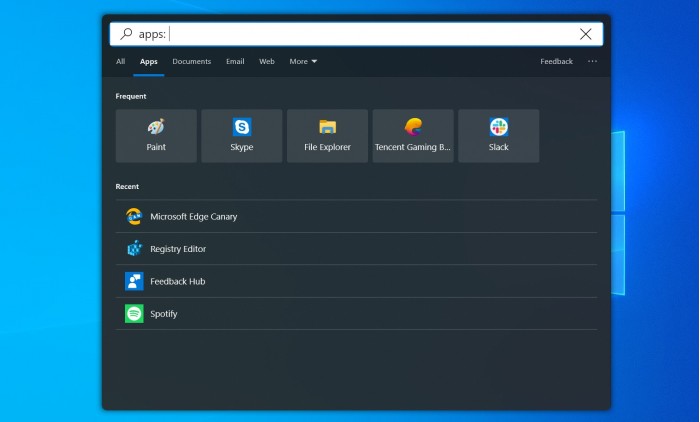
Task: Switch to the Documents tab
Action: 191,62
